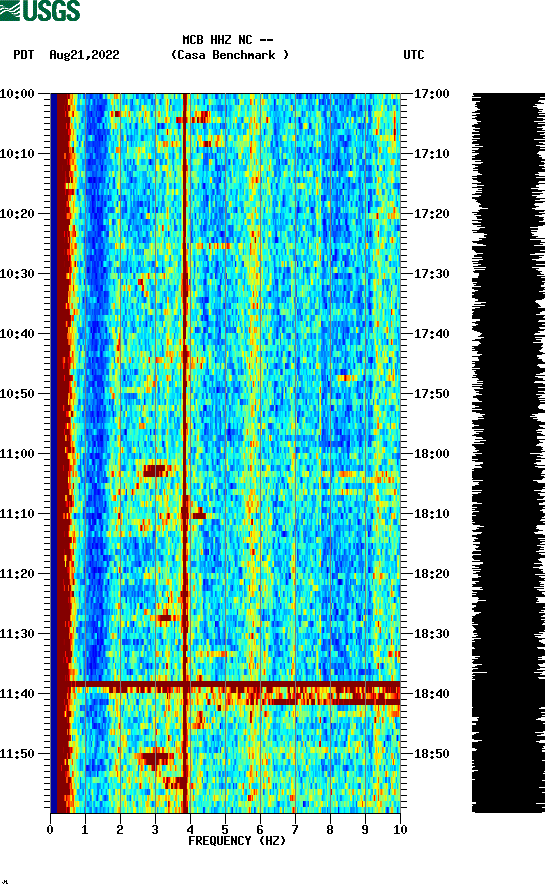The image size is (552, 893).
Task: Click the 18:50 UTC time label
Action: click(x=432, y=753)
